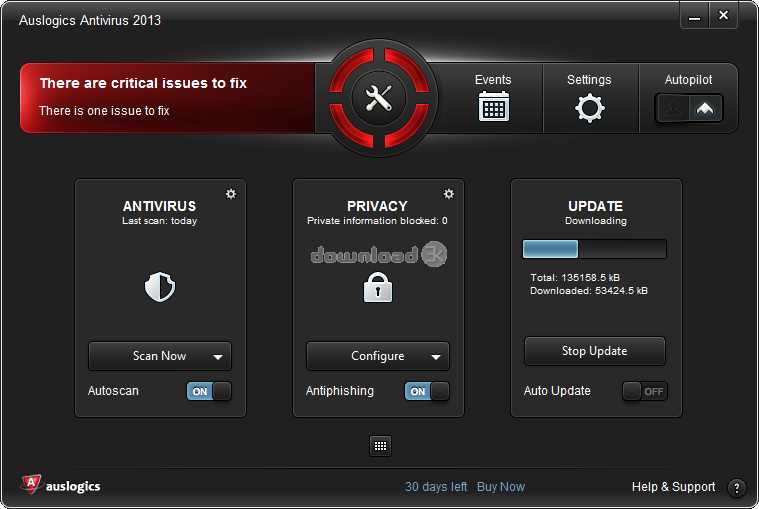Click the ANTIVIRUS panel heading
Image resolution: width=759 pixels, height=509 pixels.
click(x=160, y=206)
